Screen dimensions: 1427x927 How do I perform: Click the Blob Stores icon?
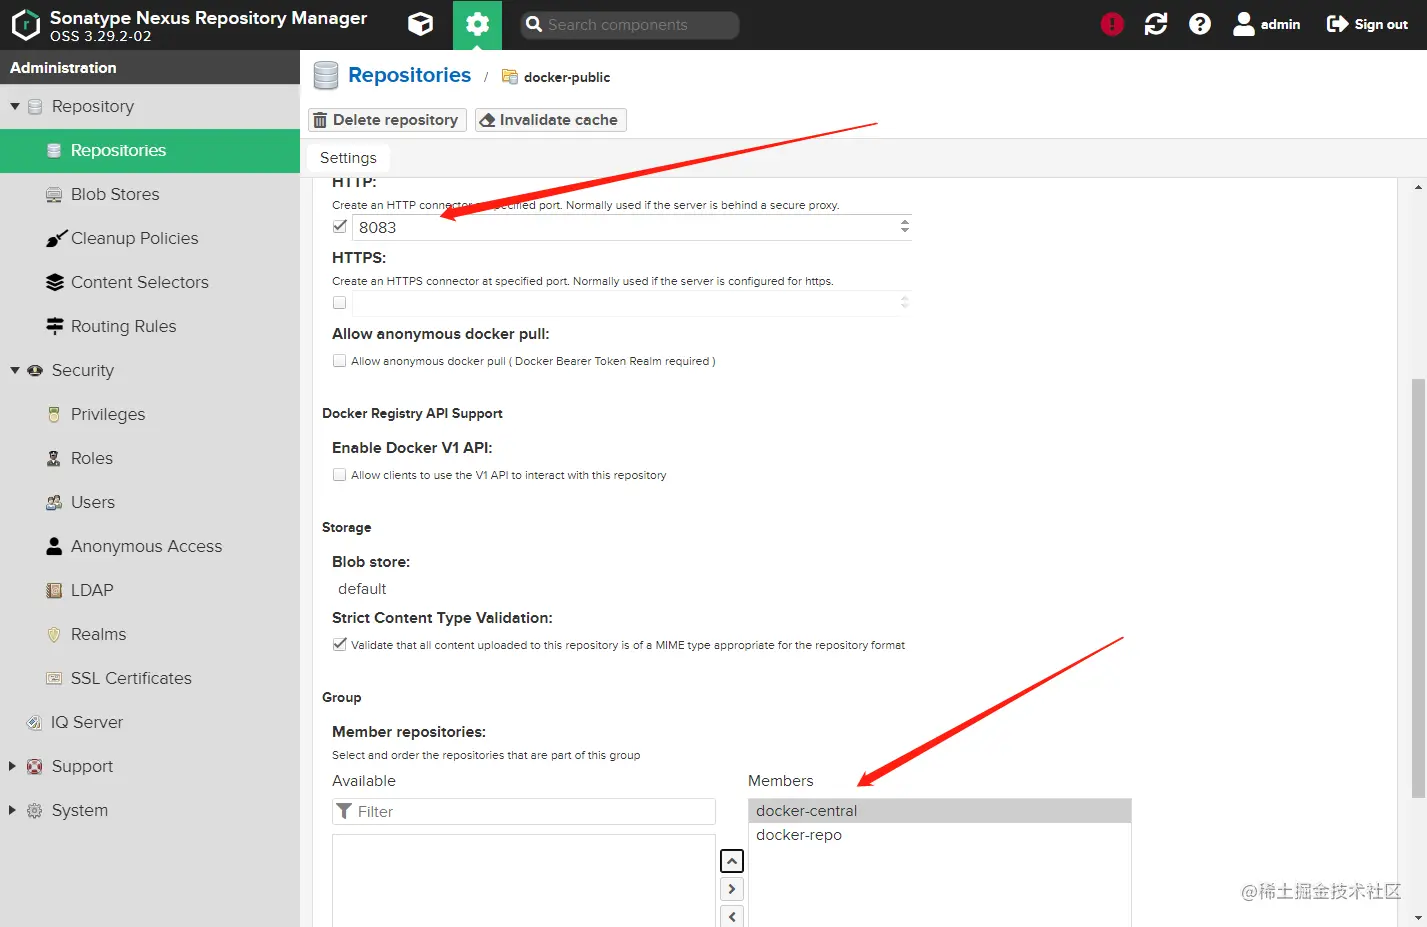point(54,194)
